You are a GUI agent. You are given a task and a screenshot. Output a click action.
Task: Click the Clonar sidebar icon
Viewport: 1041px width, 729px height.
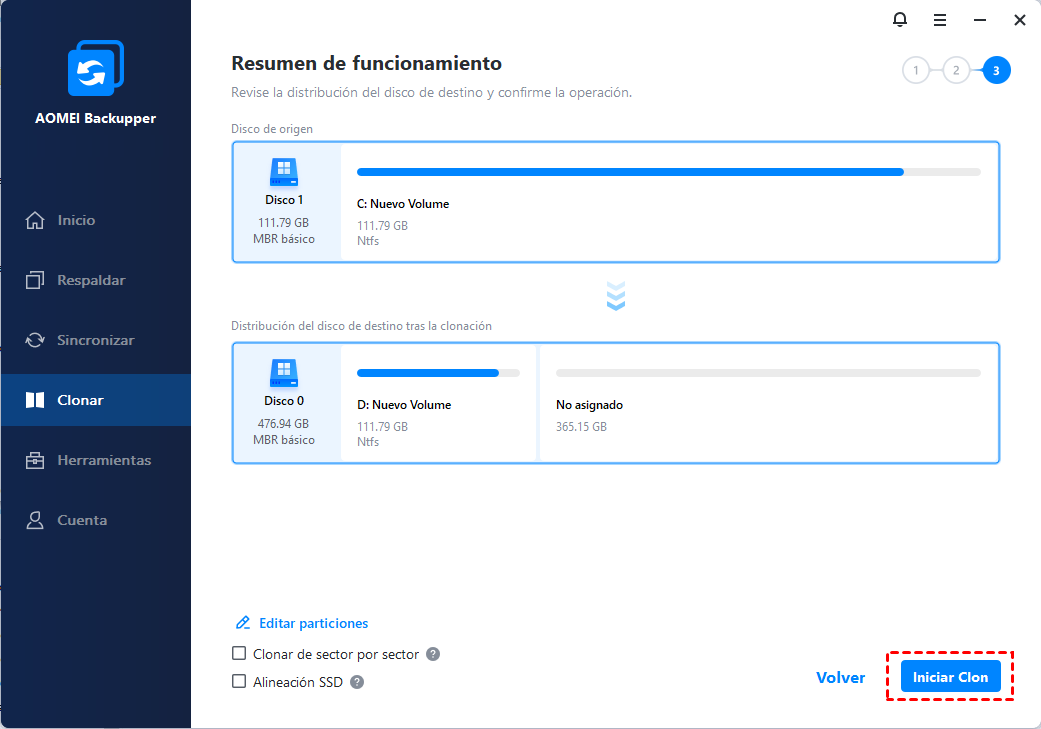click(35, 400)
